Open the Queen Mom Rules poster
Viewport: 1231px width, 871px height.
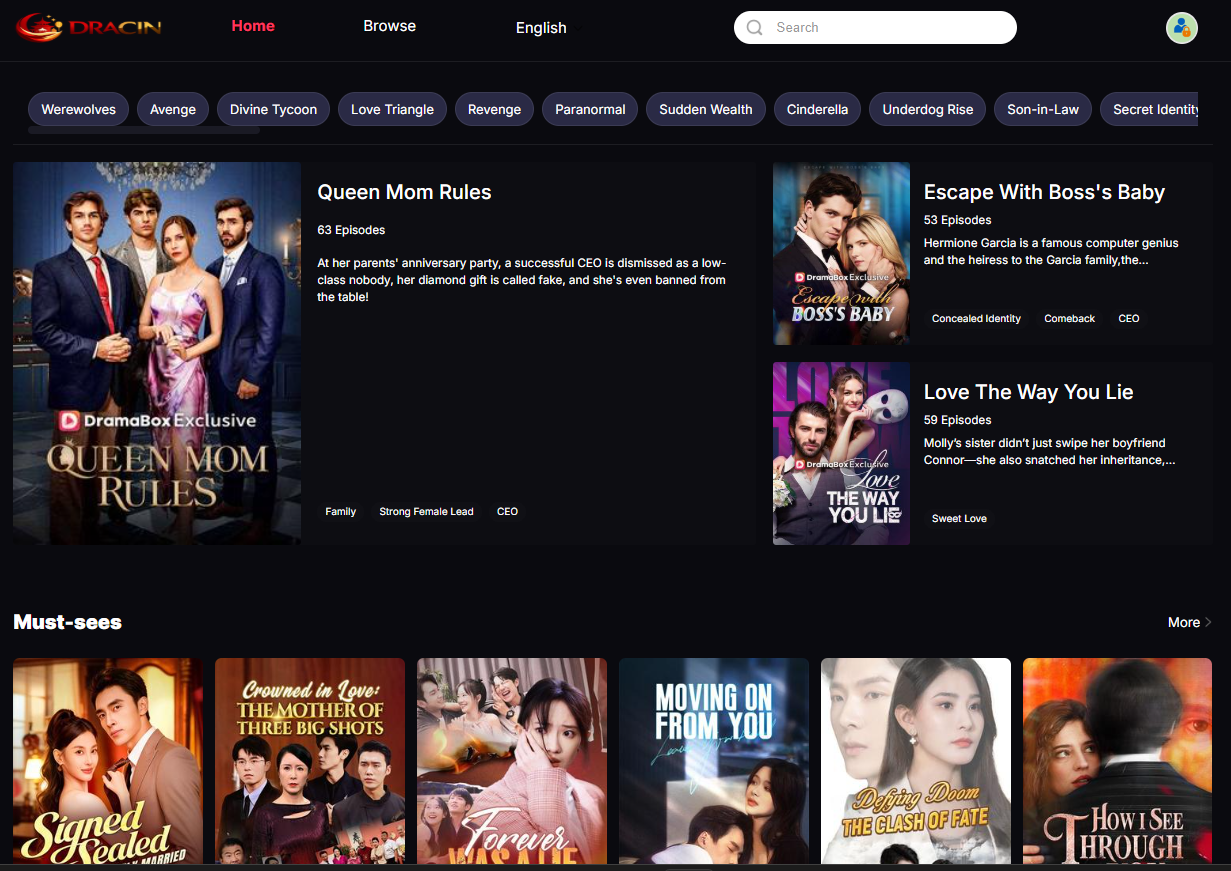tap(157, 353)
